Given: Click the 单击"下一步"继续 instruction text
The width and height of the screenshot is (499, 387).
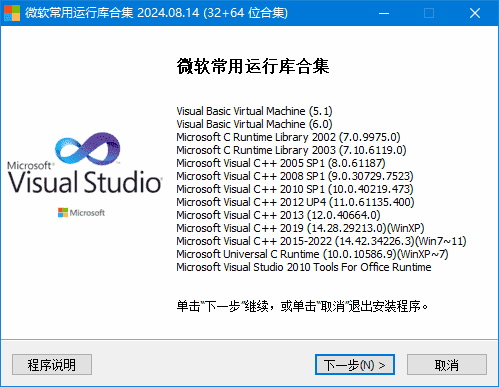Looking at the screenshot, I should pos(302,306).
